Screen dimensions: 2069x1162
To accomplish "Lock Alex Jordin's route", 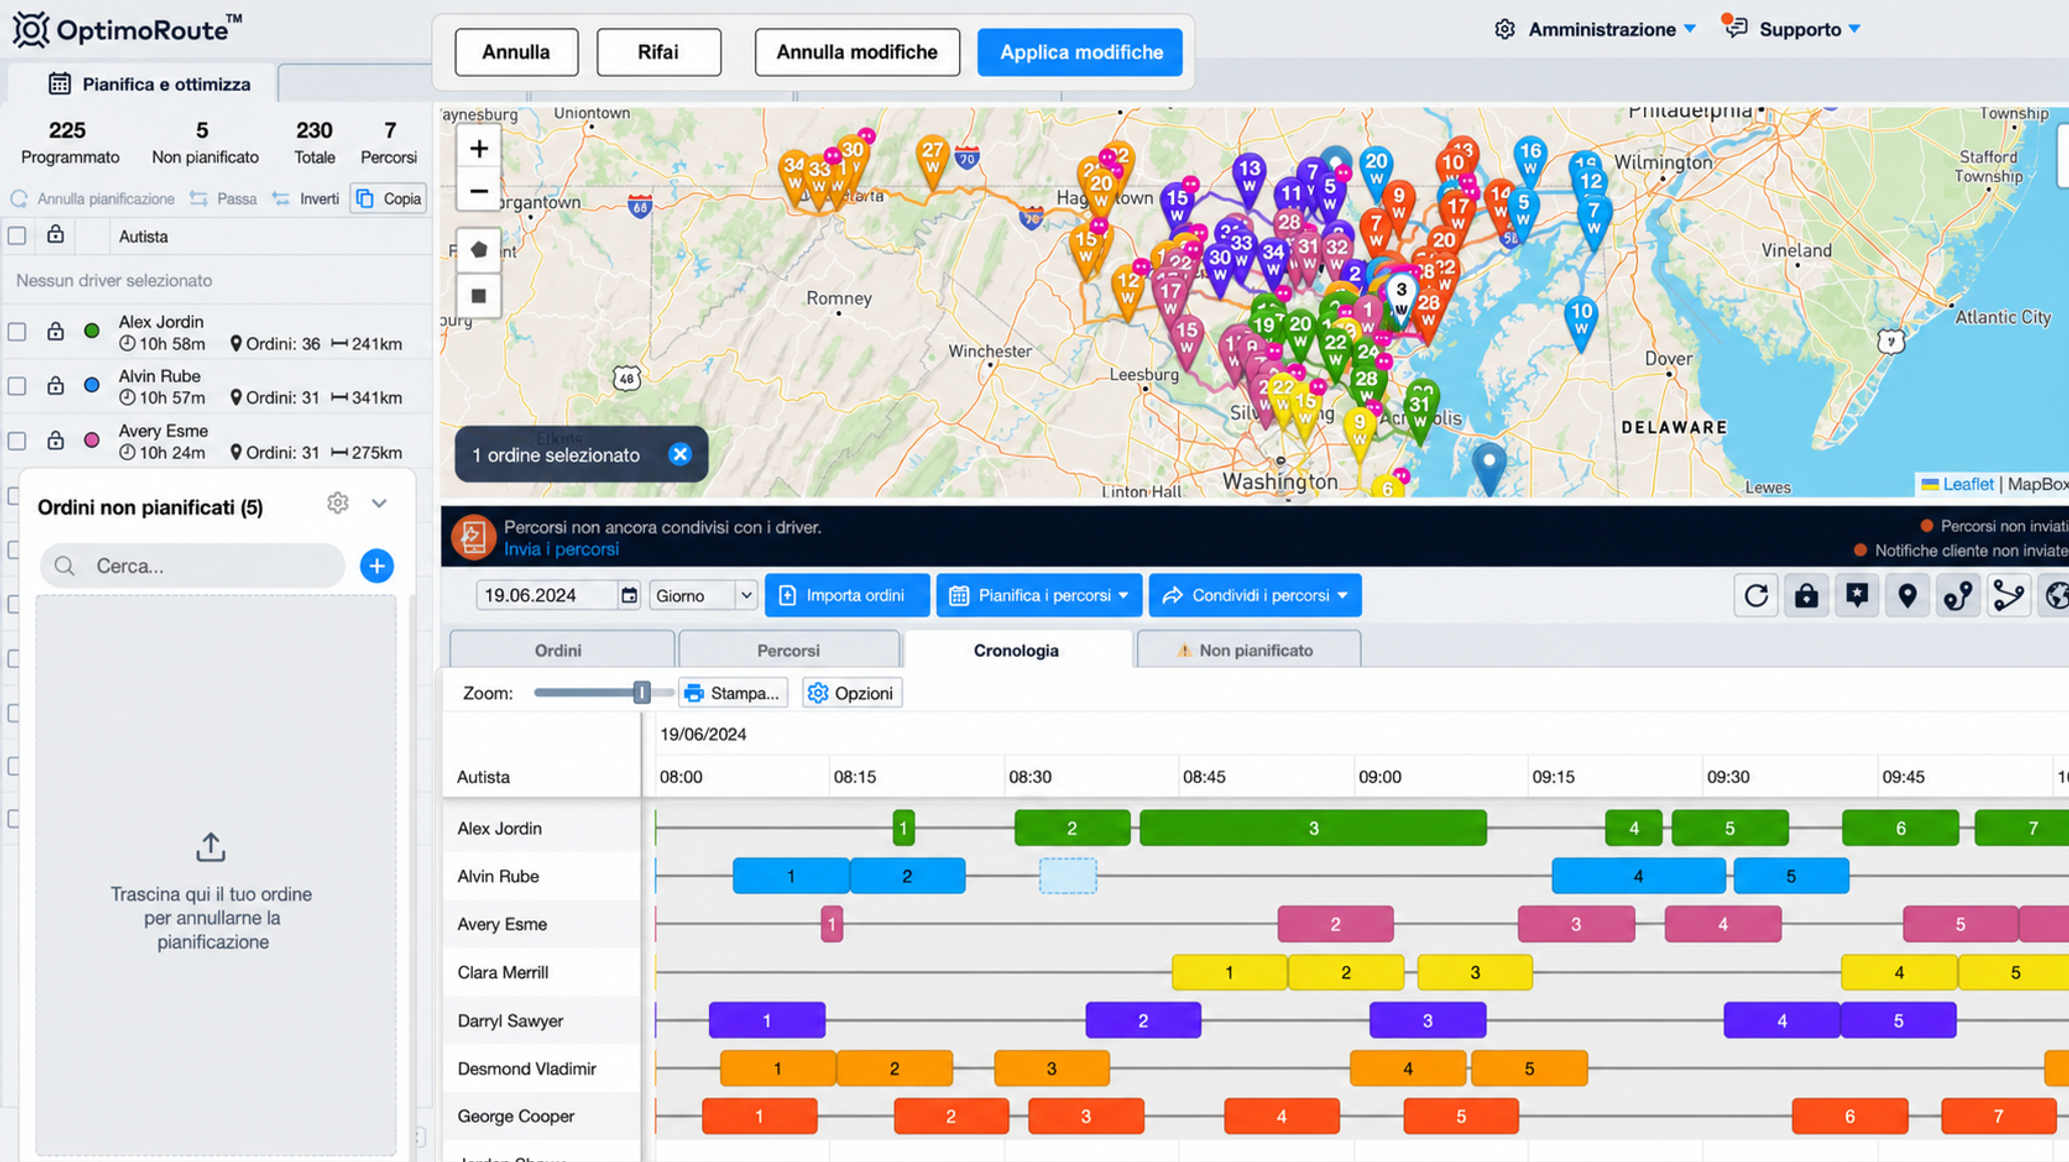I will [55, 331].
